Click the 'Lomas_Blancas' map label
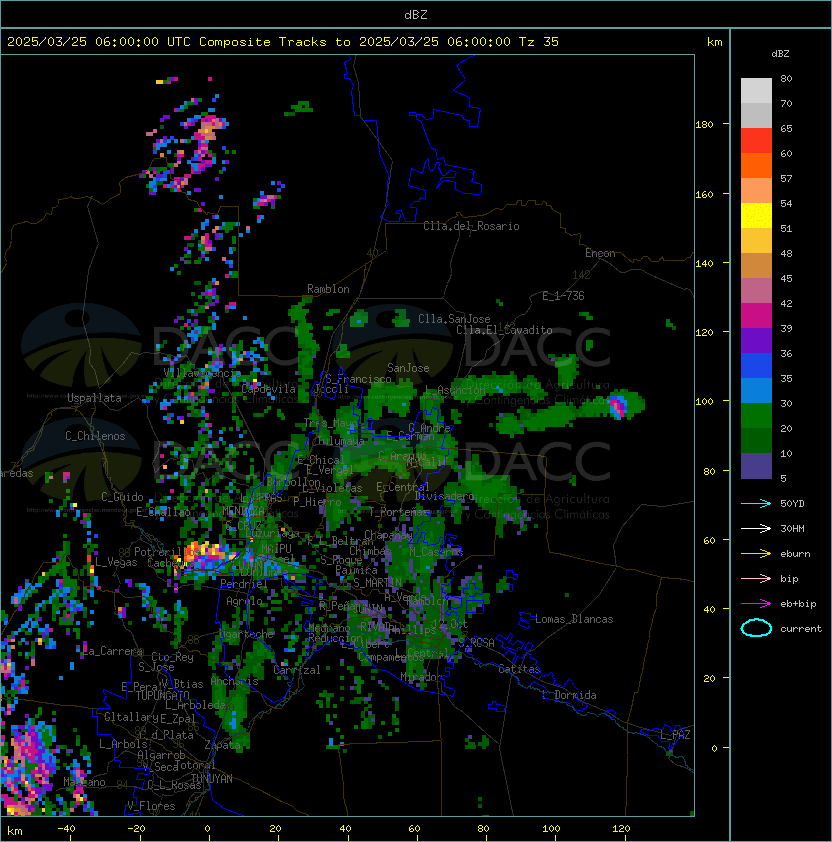The height and width of the screenshot is (842, 832). (x=574, y=619)
